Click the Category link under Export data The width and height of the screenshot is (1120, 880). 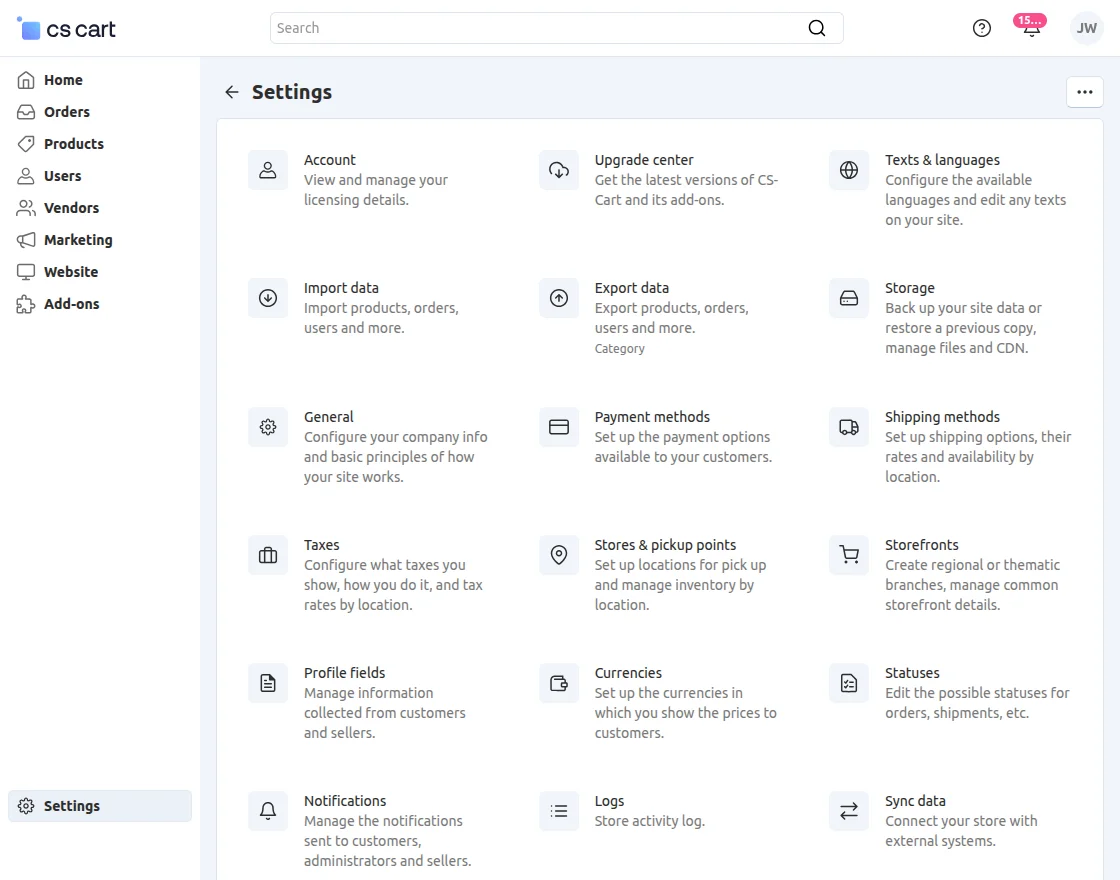[620, 349]
